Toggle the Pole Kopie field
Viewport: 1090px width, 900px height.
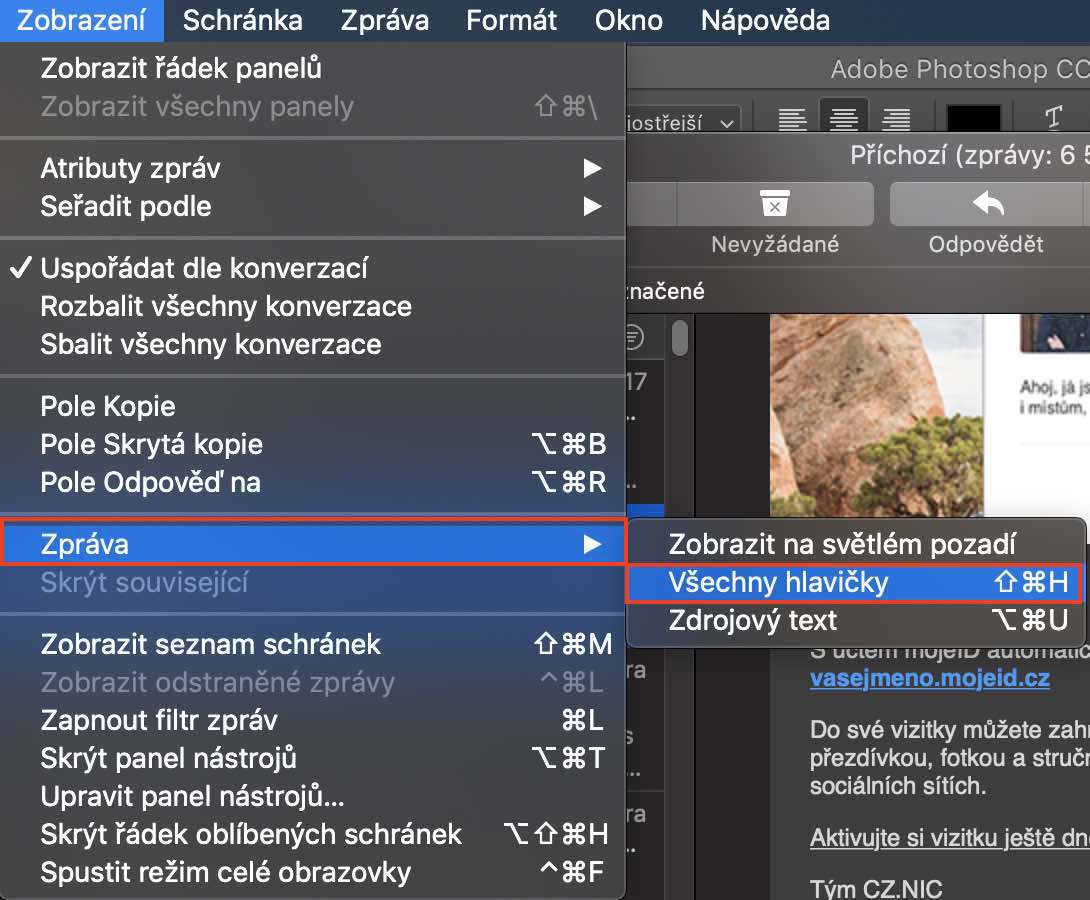click(x=313, y=407)
